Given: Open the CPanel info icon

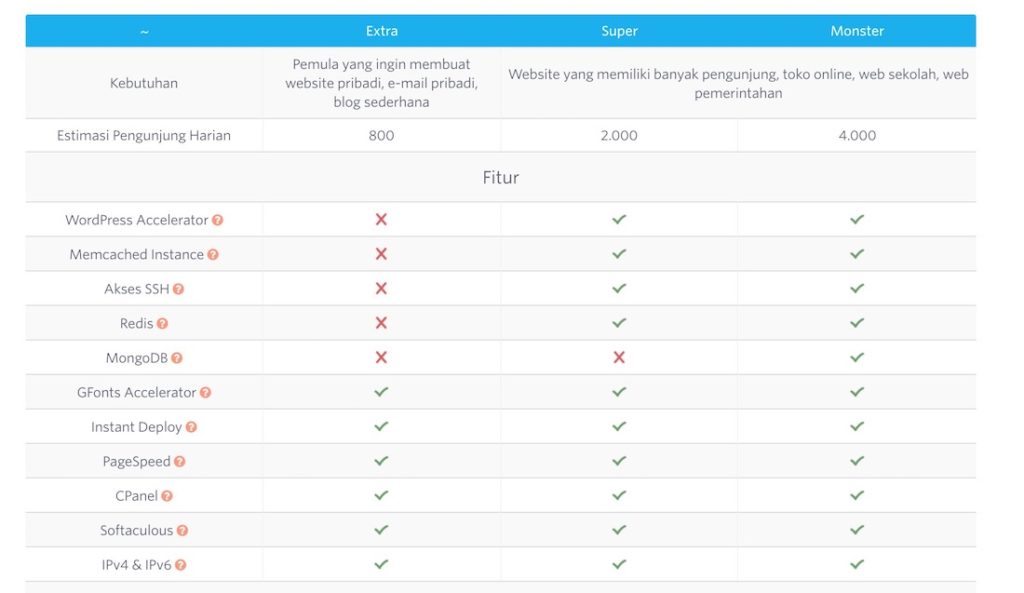Looking at the screenshot, I should point(167,496).
